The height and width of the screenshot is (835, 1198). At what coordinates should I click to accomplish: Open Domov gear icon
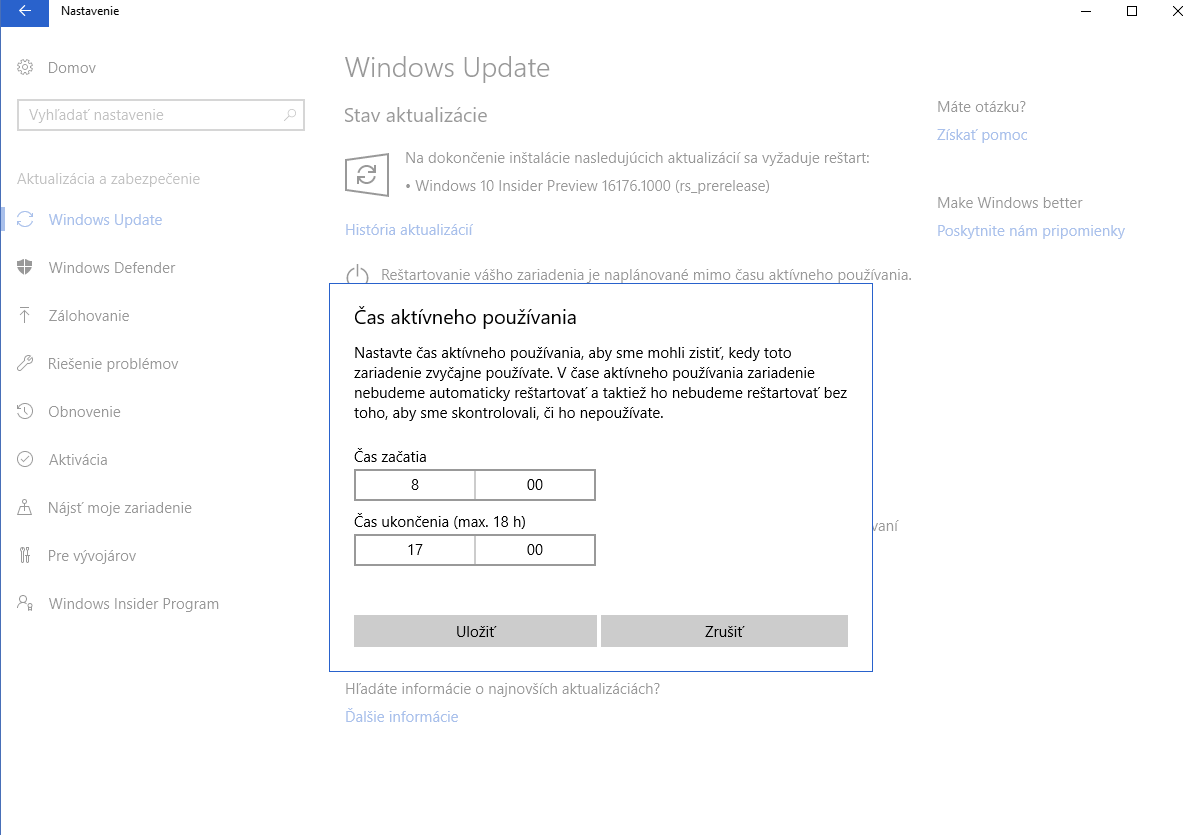(x=25, y=67)
